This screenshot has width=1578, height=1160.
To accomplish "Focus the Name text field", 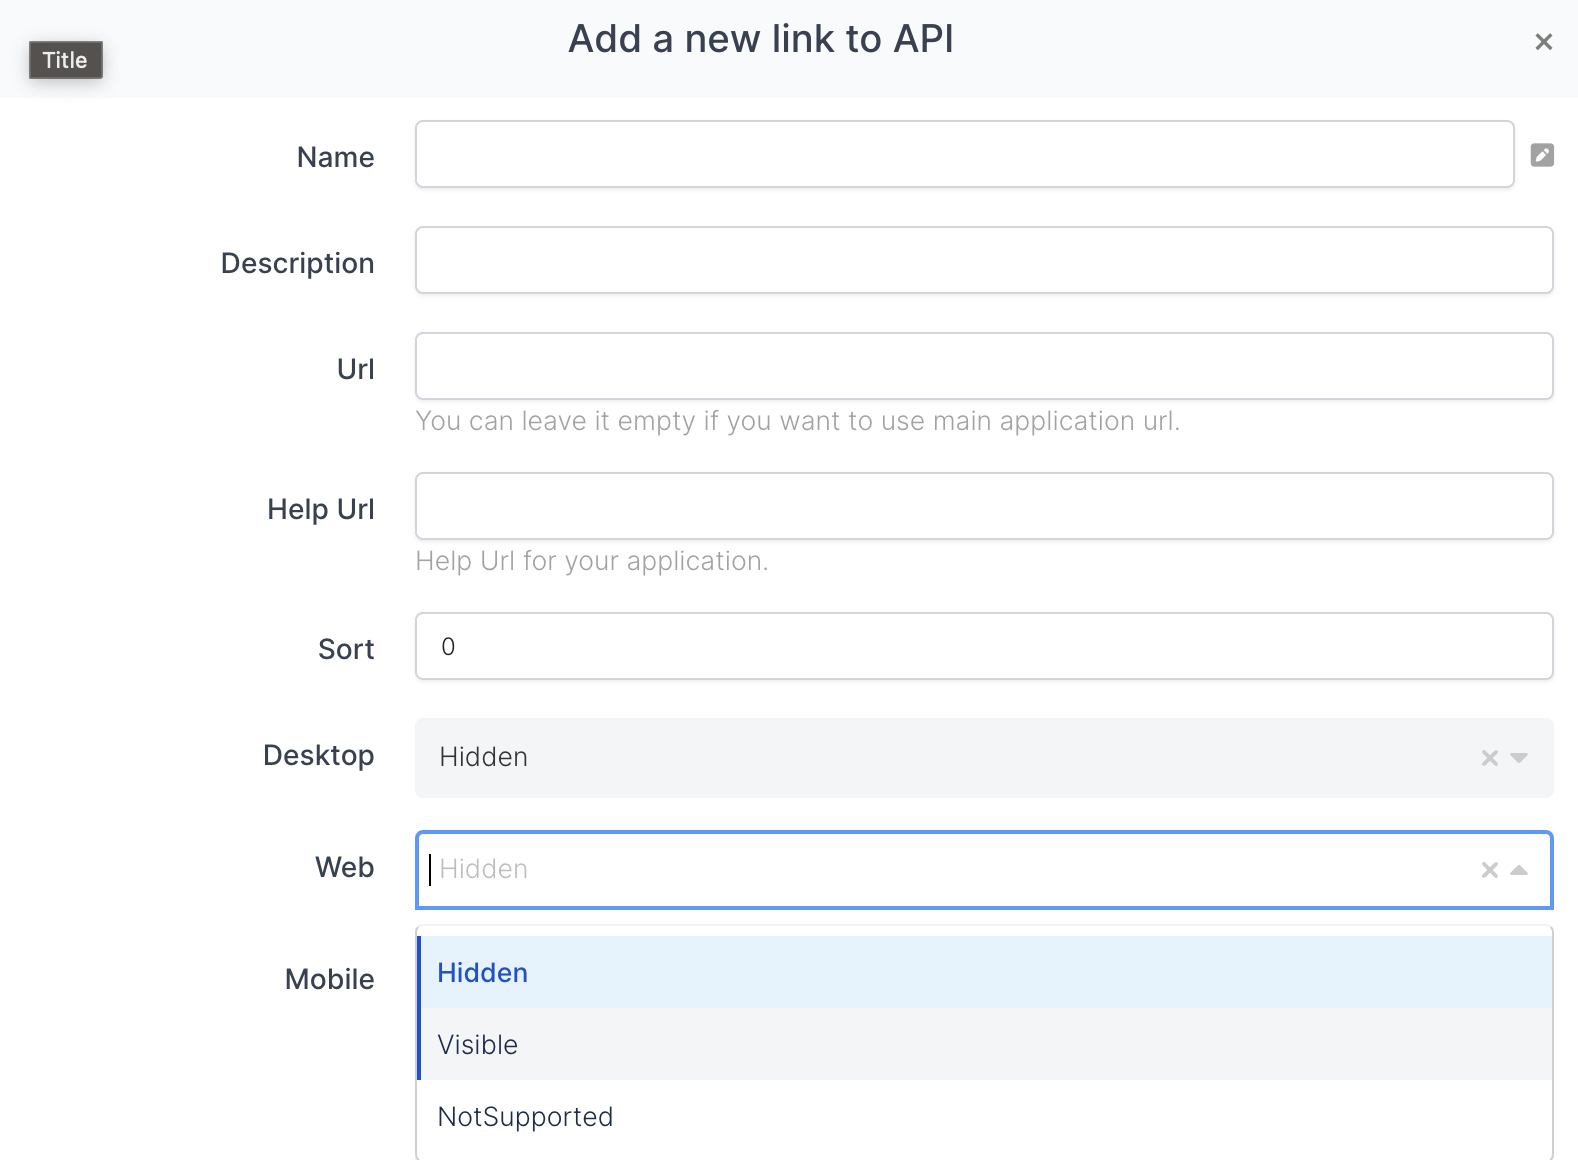I will click(964, 154).
